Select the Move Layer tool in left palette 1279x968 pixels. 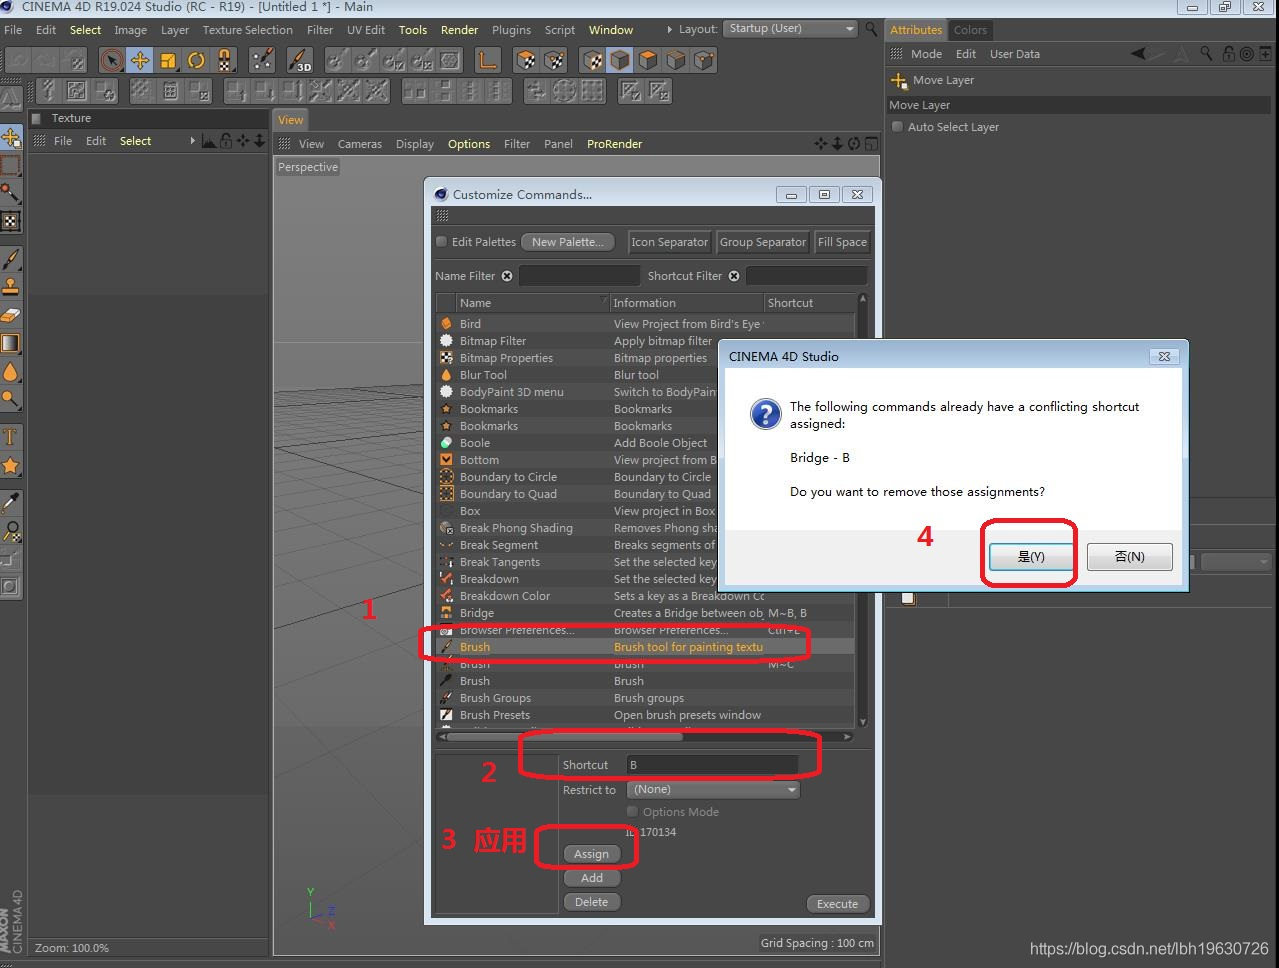(10, 137)
